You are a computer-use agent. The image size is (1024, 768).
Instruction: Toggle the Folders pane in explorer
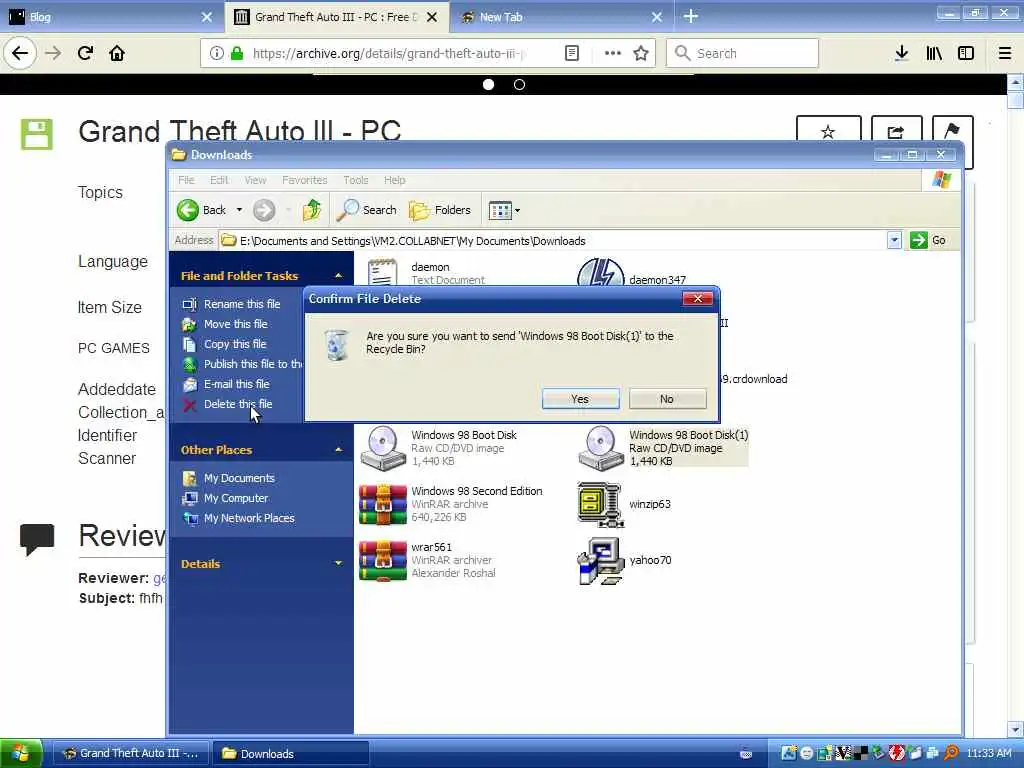(440, 210)
